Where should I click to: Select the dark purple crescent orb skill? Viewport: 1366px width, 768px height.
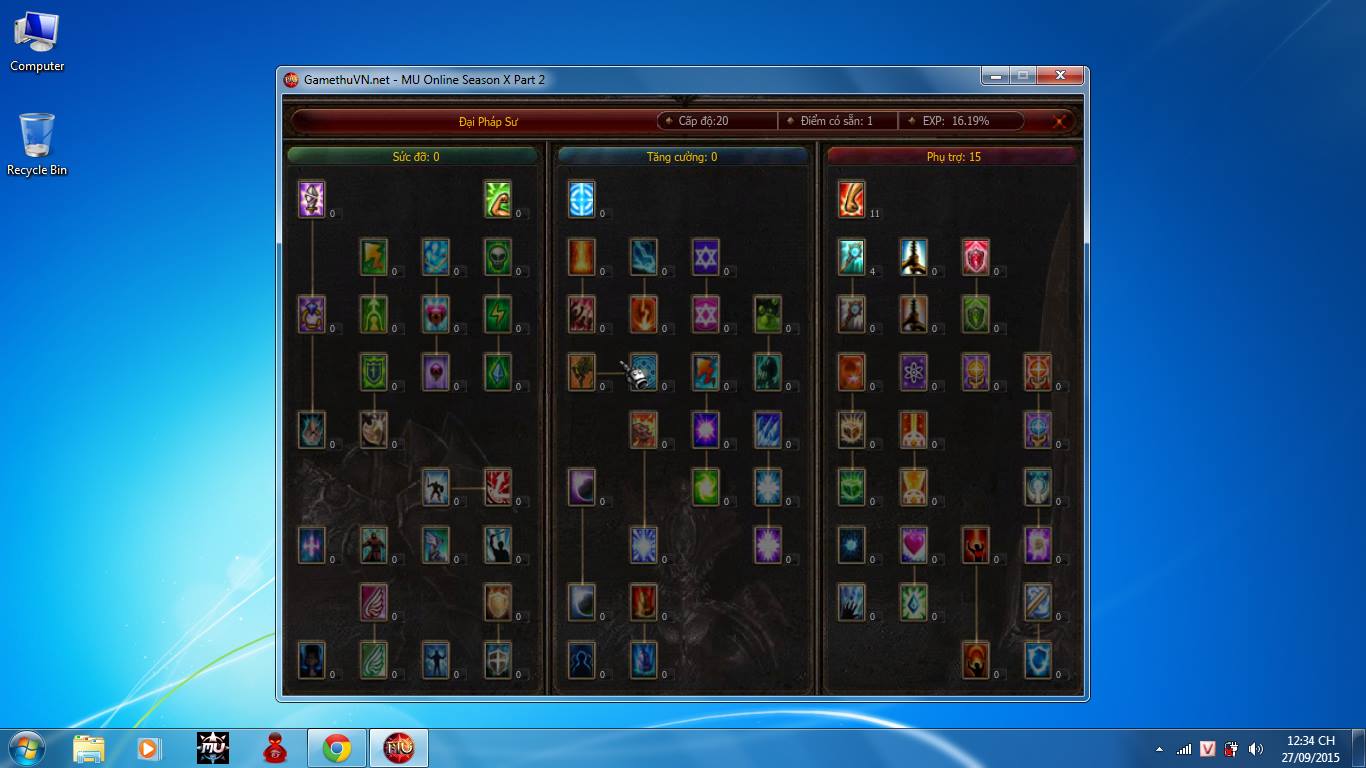[582, 487]
